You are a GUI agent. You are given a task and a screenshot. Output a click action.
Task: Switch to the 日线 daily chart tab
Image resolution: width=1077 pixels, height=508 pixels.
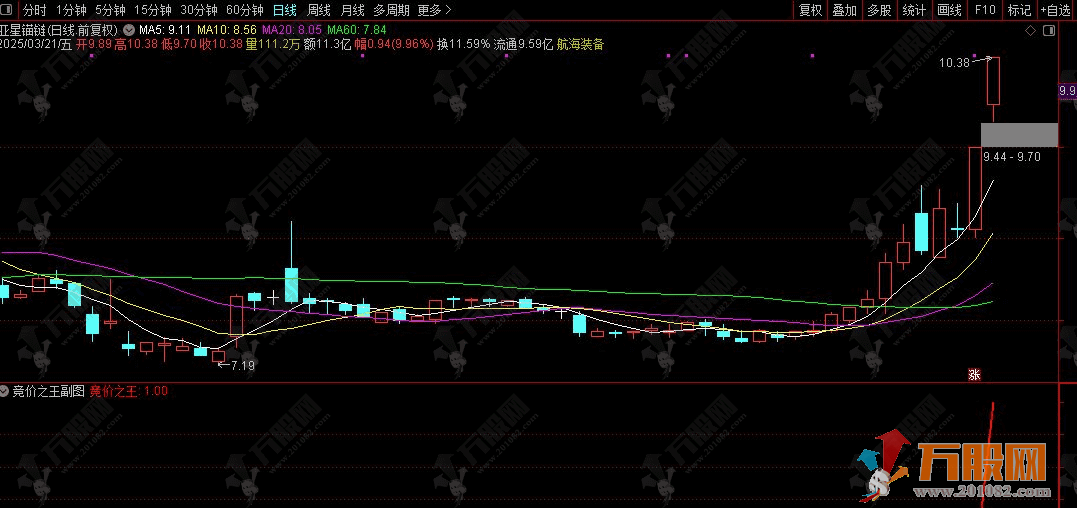(x=284, y=10)
